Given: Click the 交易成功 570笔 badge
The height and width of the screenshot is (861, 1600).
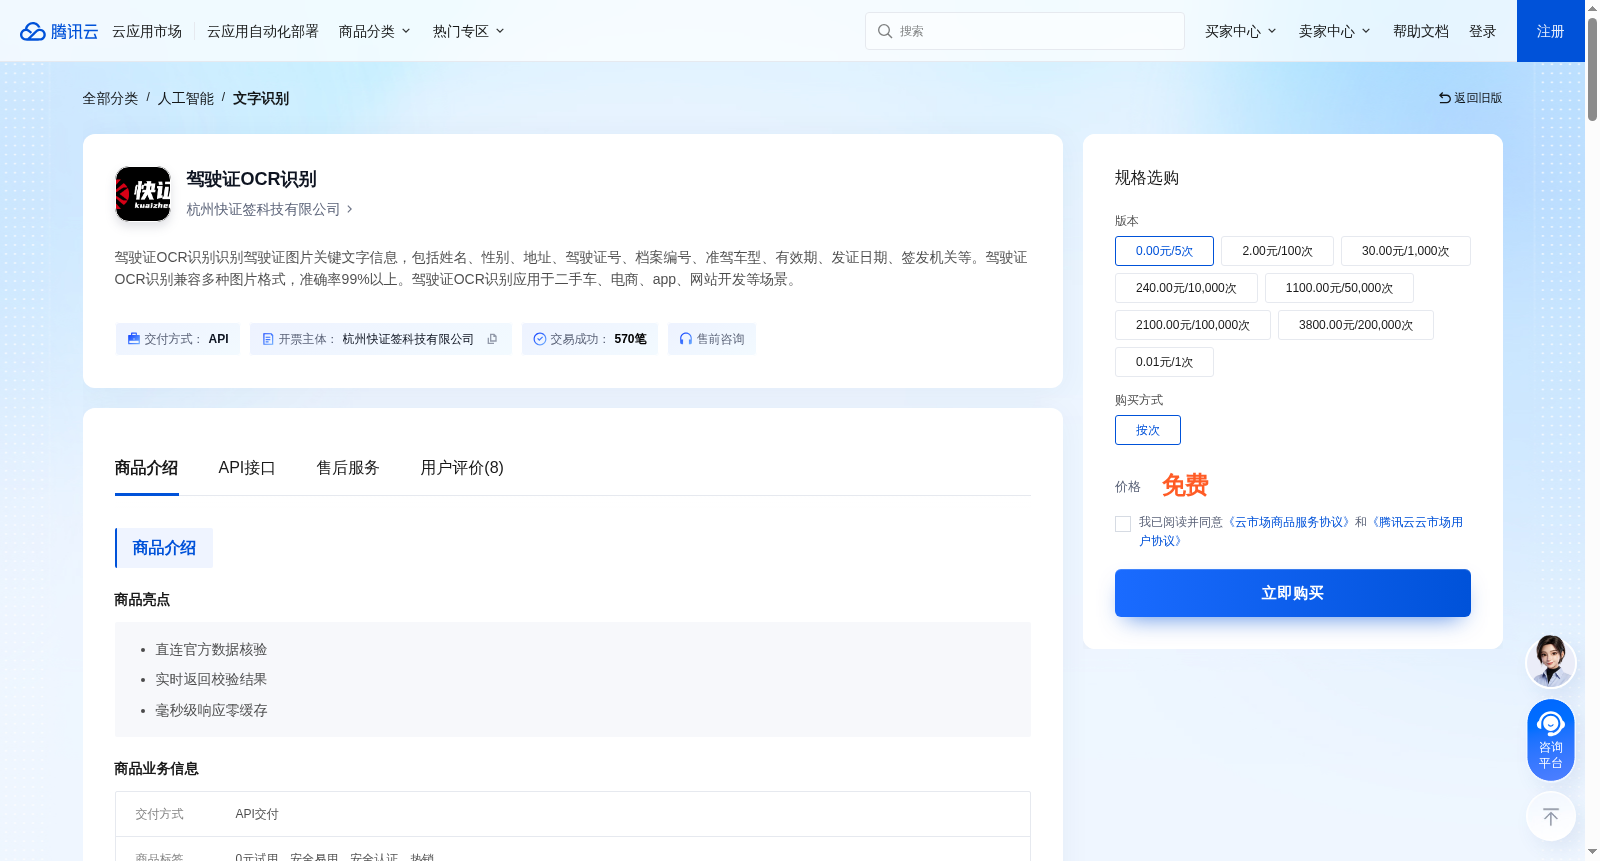Looking at the screenshot, I should [590, 339].
